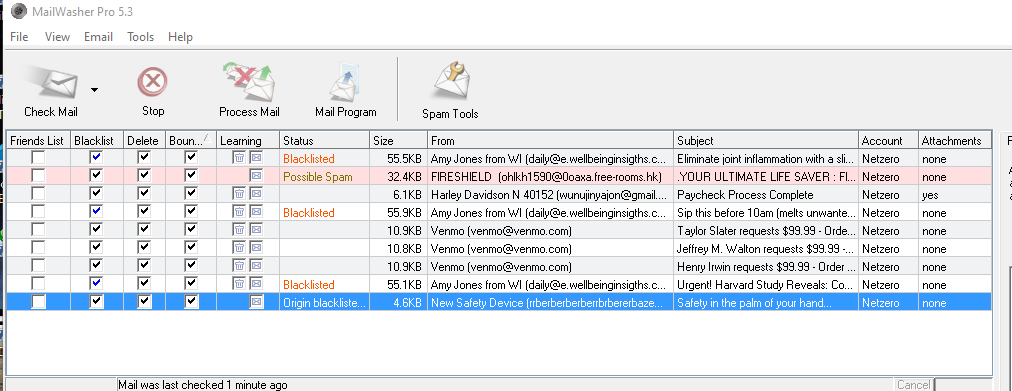Click the 32.4KB size cell
The height and width of the screenshot is (391, 1012).
[x=399, y=176]
